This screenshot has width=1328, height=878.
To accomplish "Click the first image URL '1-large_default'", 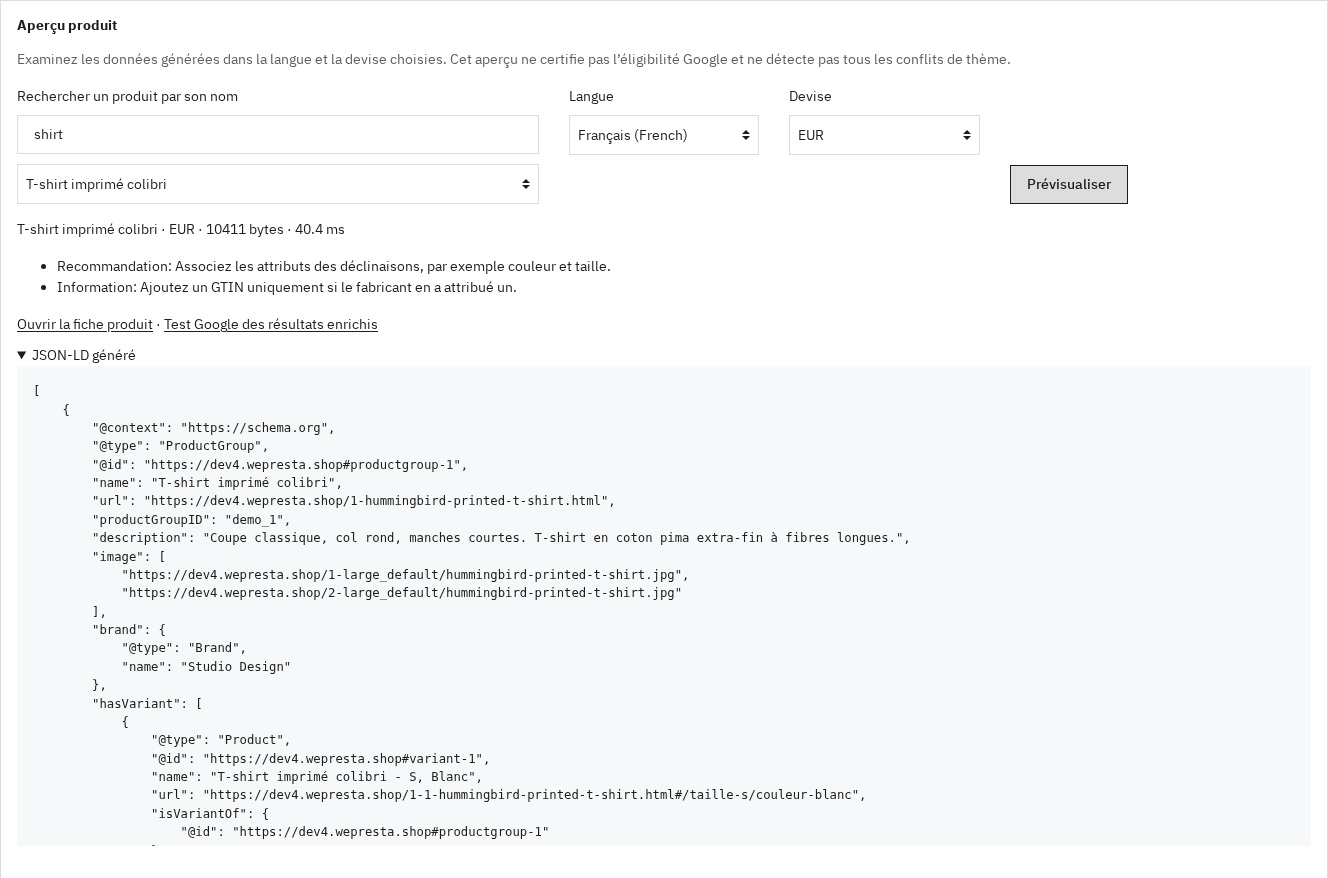I will coord(405,575).
